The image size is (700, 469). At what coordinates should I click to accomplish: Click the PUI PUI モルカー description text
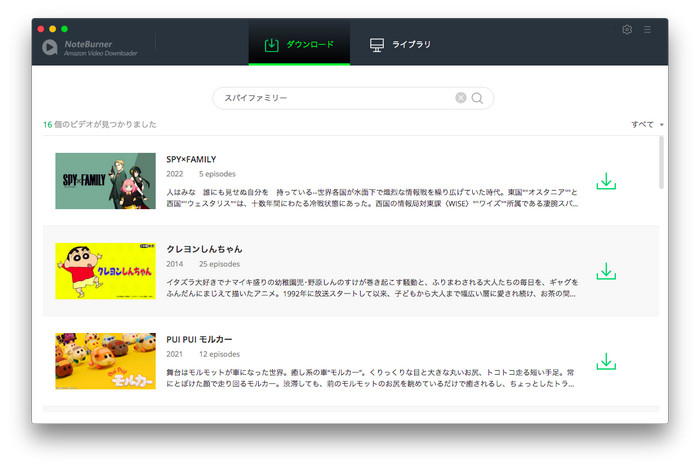click(371, 378)
